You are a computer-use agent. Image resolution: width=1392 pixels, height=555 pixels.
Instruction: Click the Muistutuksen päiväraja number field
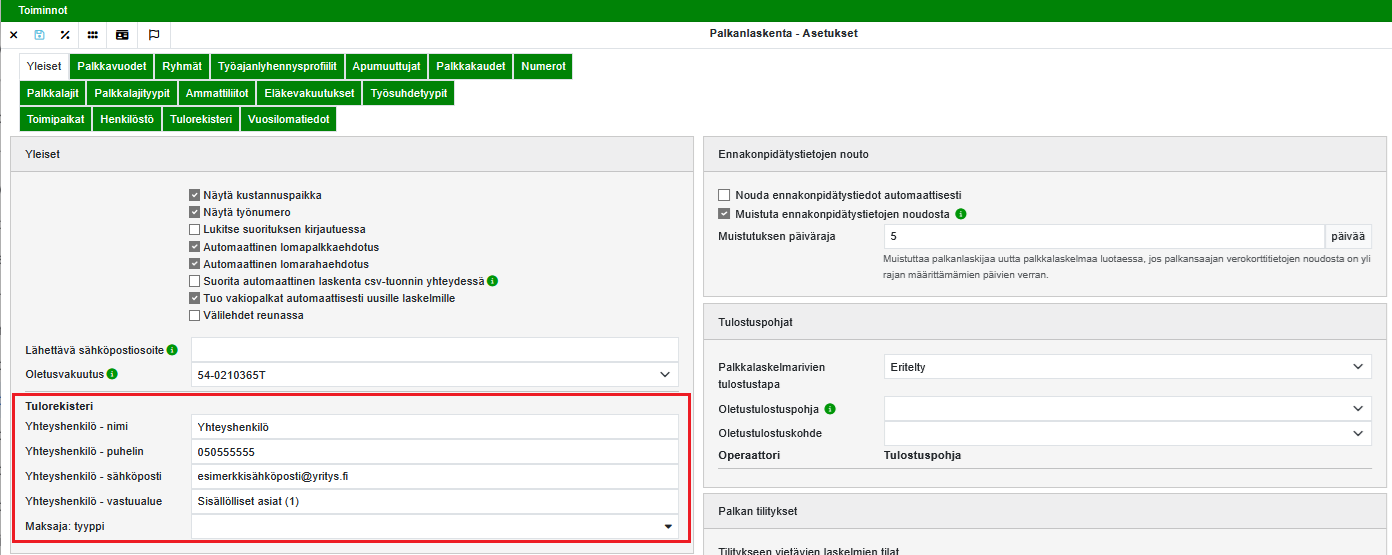click(1104, 237)
